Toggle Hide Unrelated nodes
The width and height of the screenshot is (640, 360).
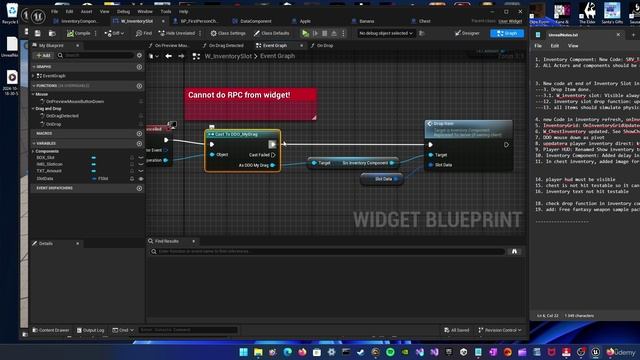click(x=177, y=33)
